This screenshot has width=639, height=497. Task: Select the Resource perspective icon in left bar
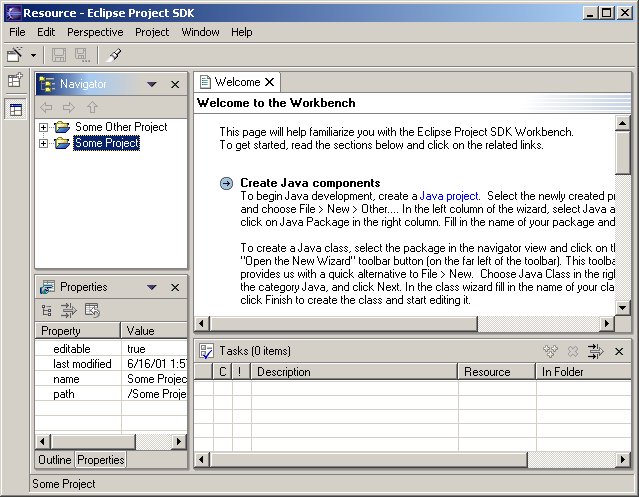(x=15, y=109)
